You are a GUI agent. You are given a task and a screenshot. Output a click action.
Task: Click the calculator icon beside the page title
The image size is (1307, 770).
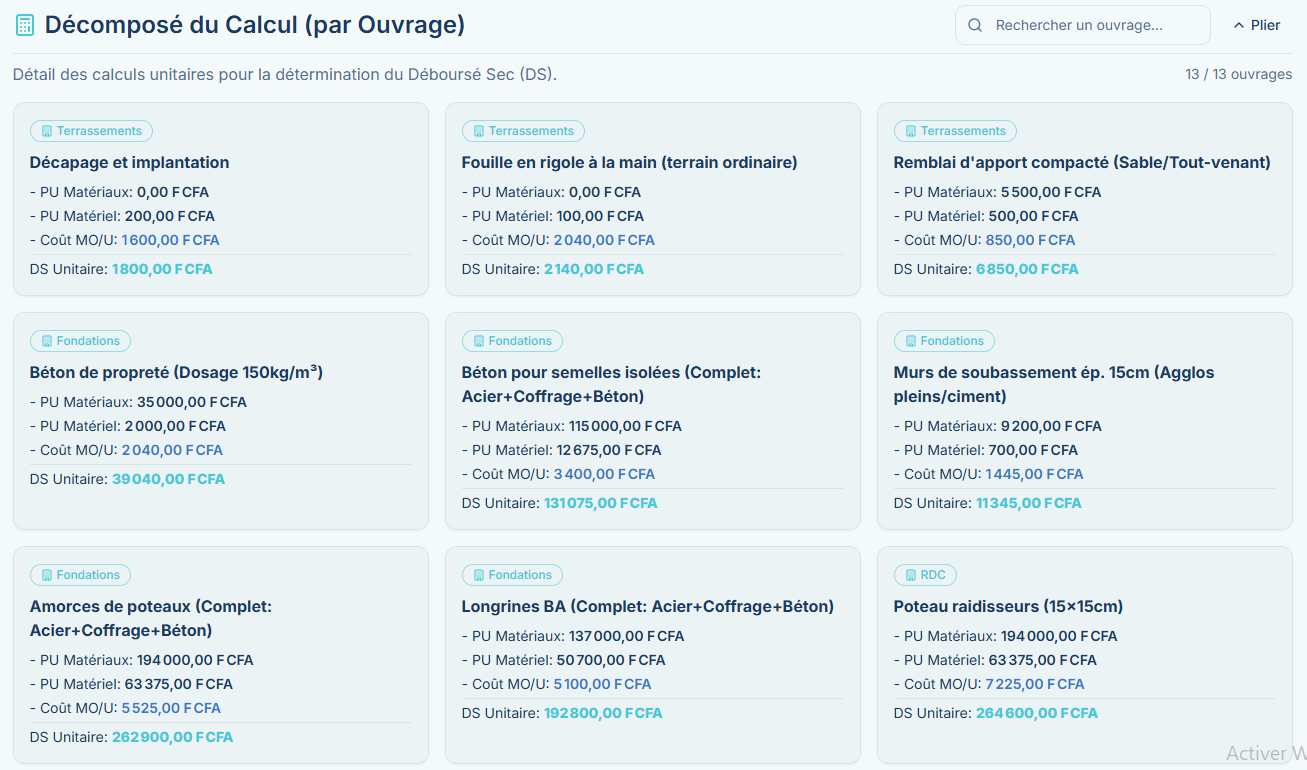25,25
